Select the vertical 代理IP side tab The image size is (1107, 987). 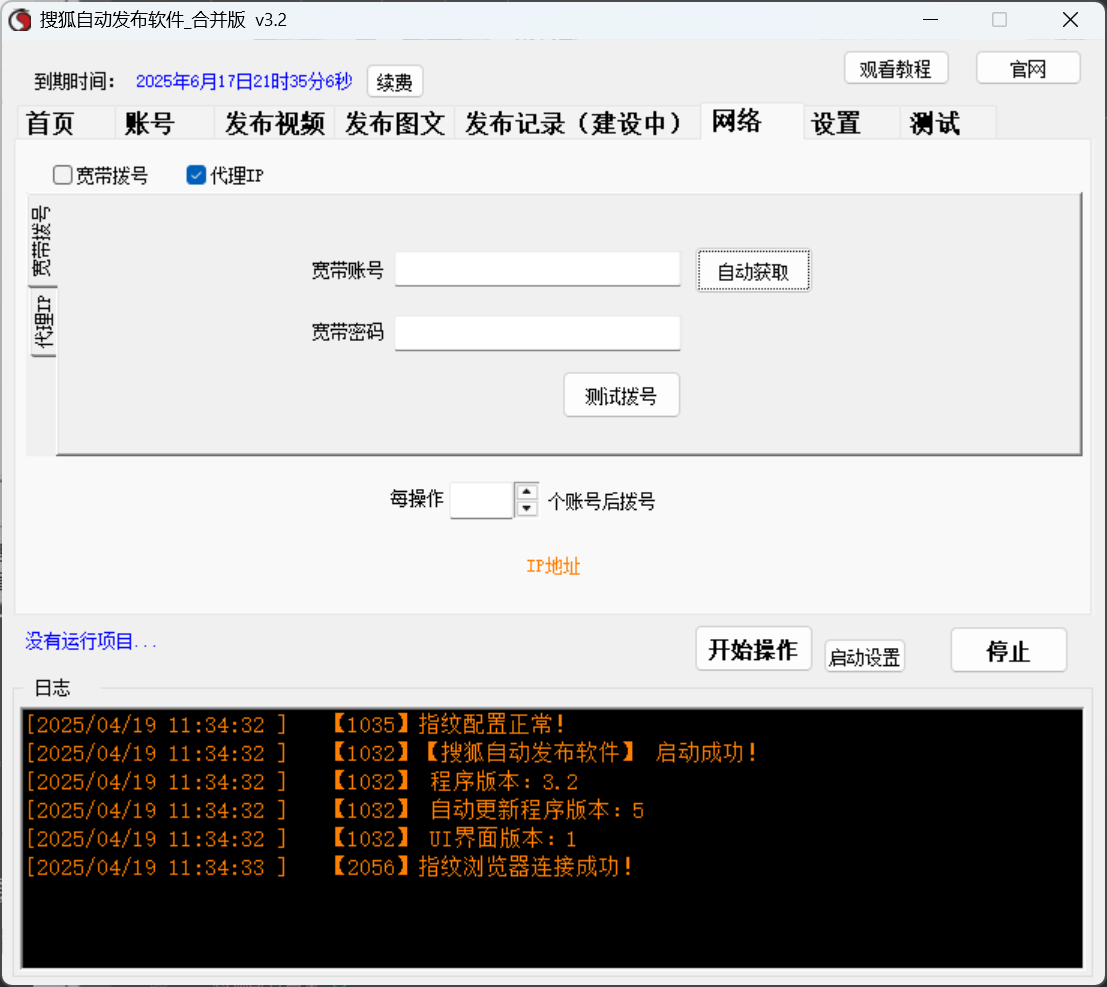[44, 322]
